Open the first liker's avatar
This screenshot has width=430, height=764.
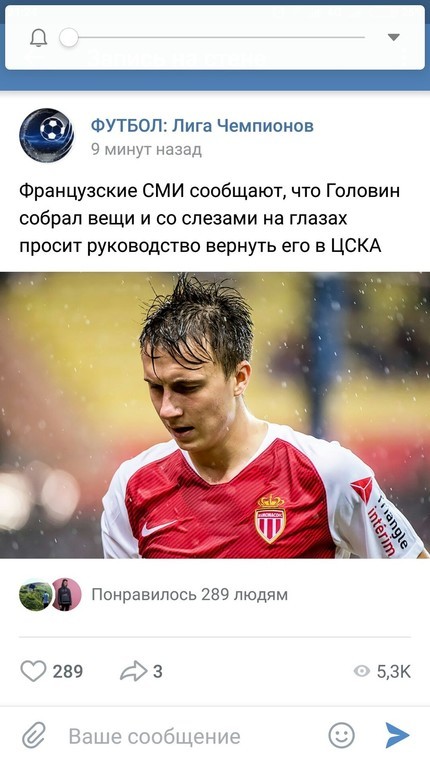[x=35, y=594]
